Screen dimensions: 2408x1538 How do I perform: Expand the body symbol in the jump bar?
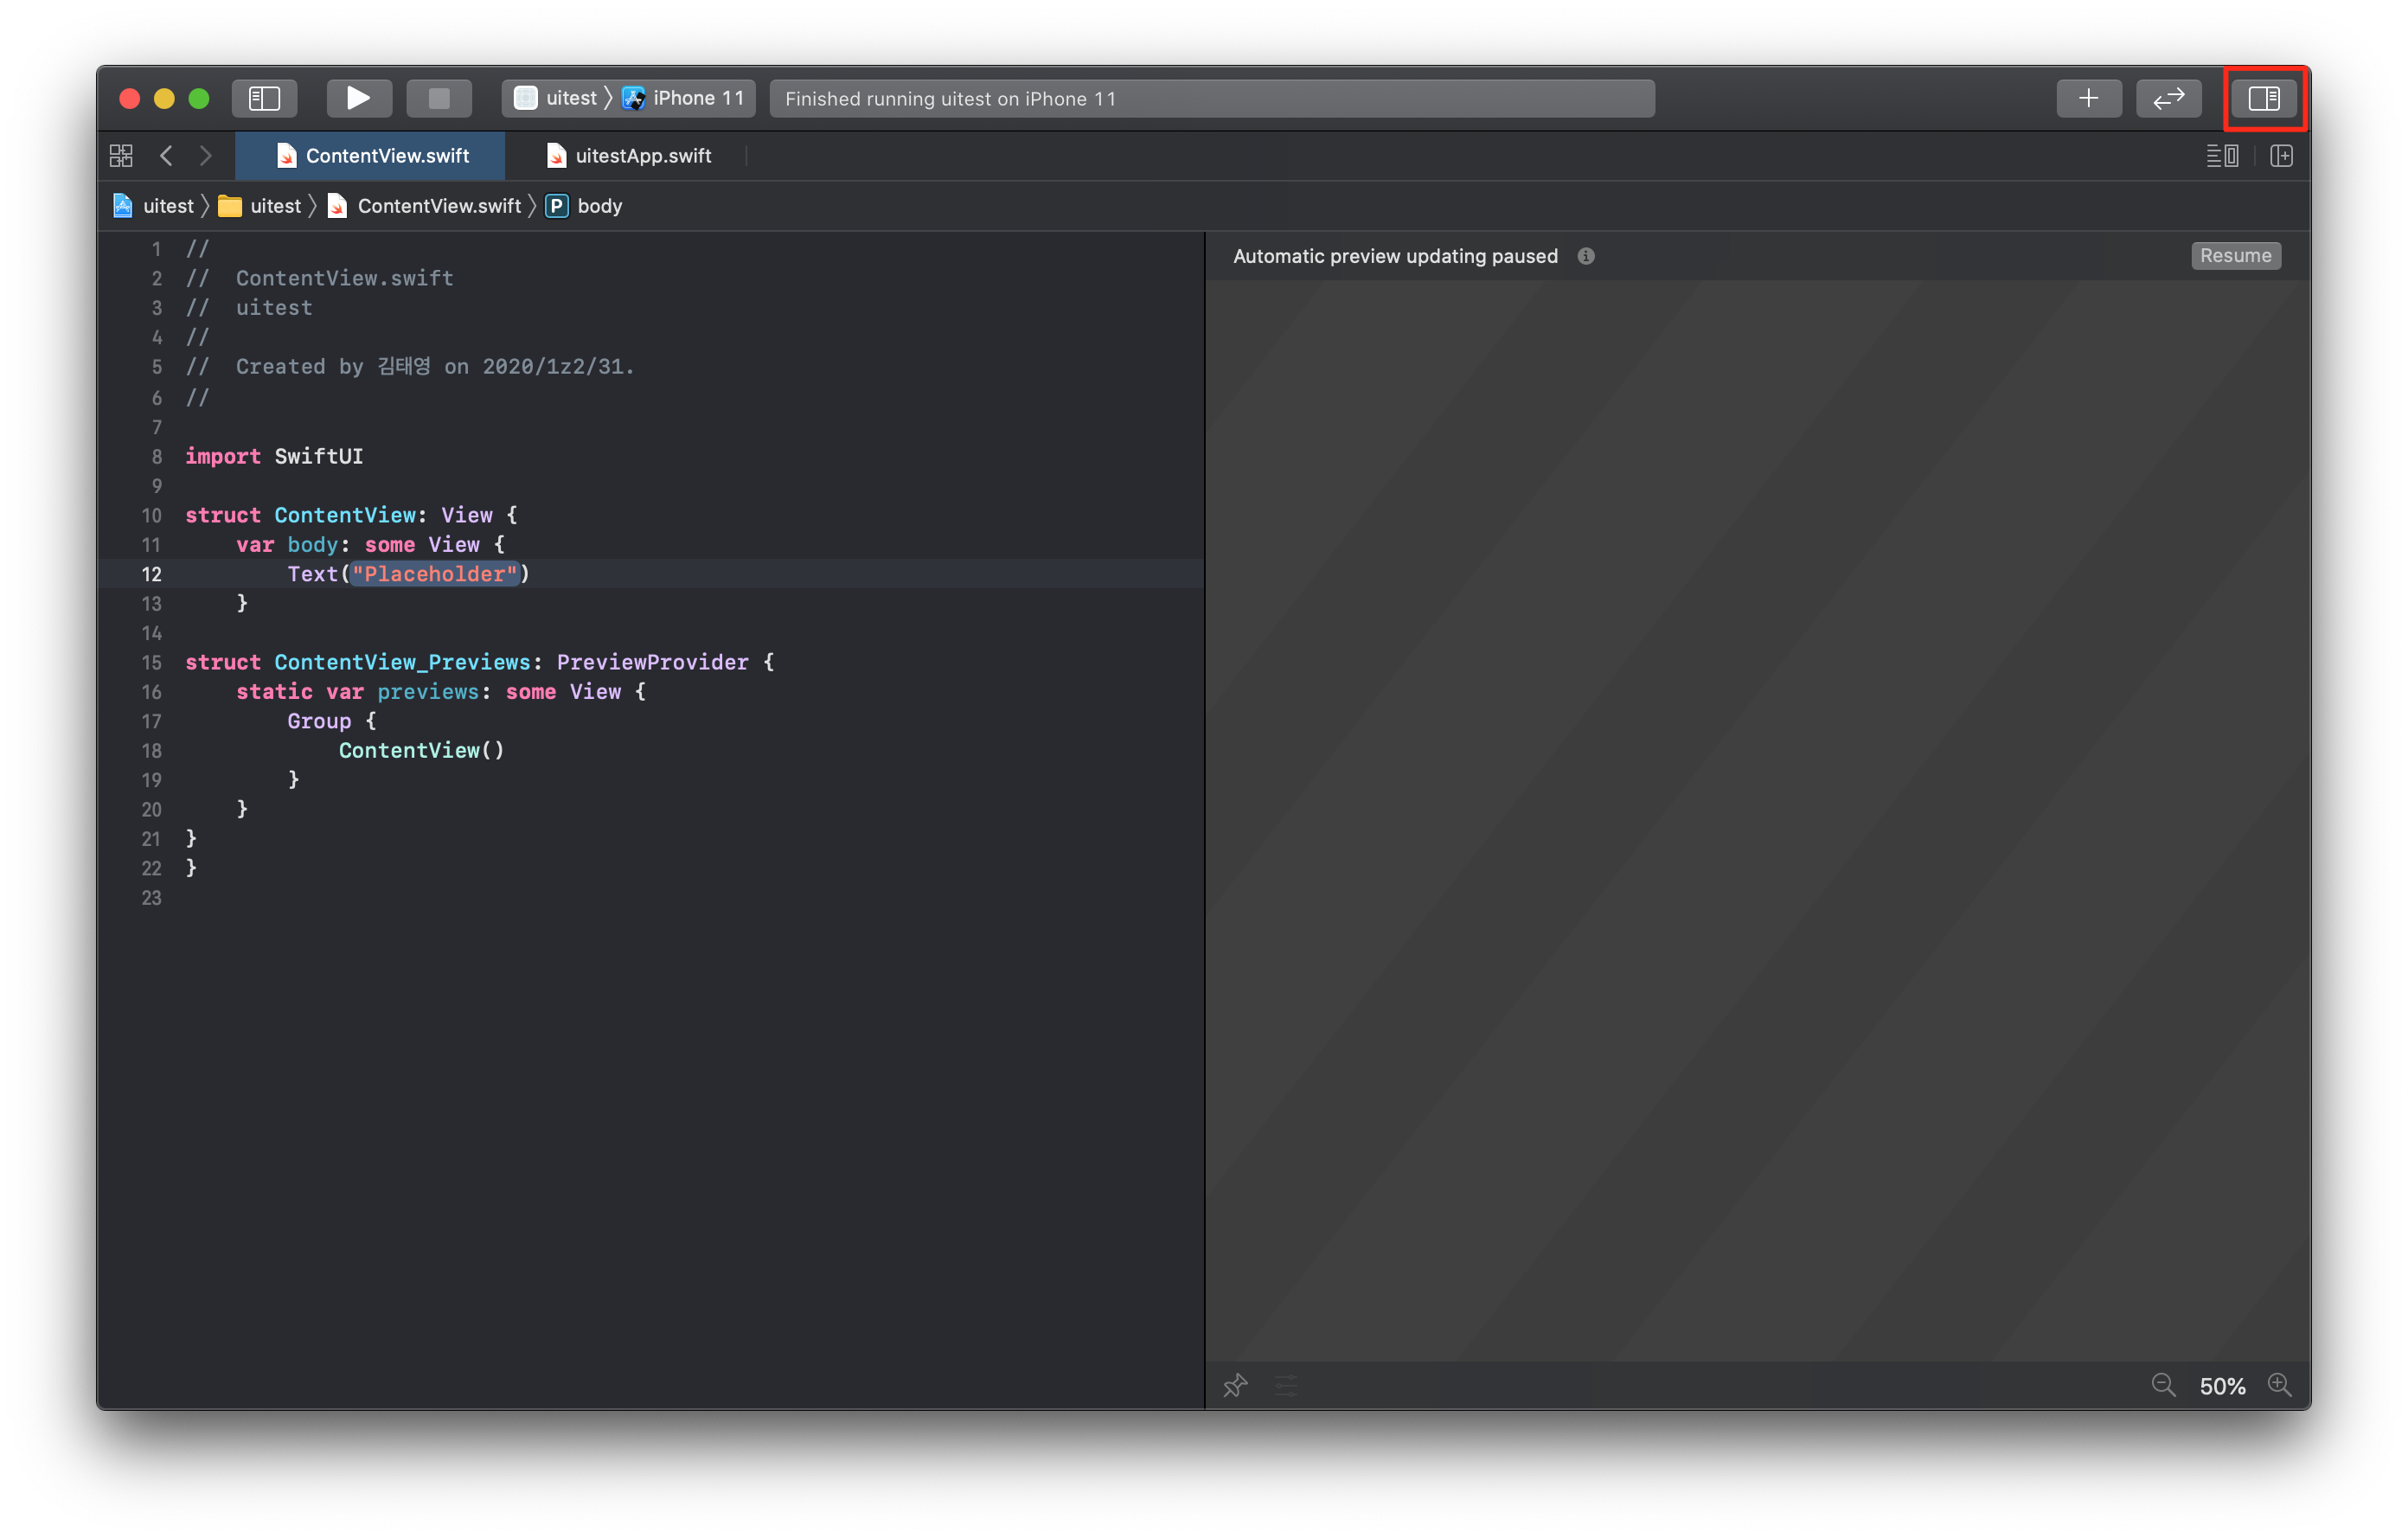[598, 206]
